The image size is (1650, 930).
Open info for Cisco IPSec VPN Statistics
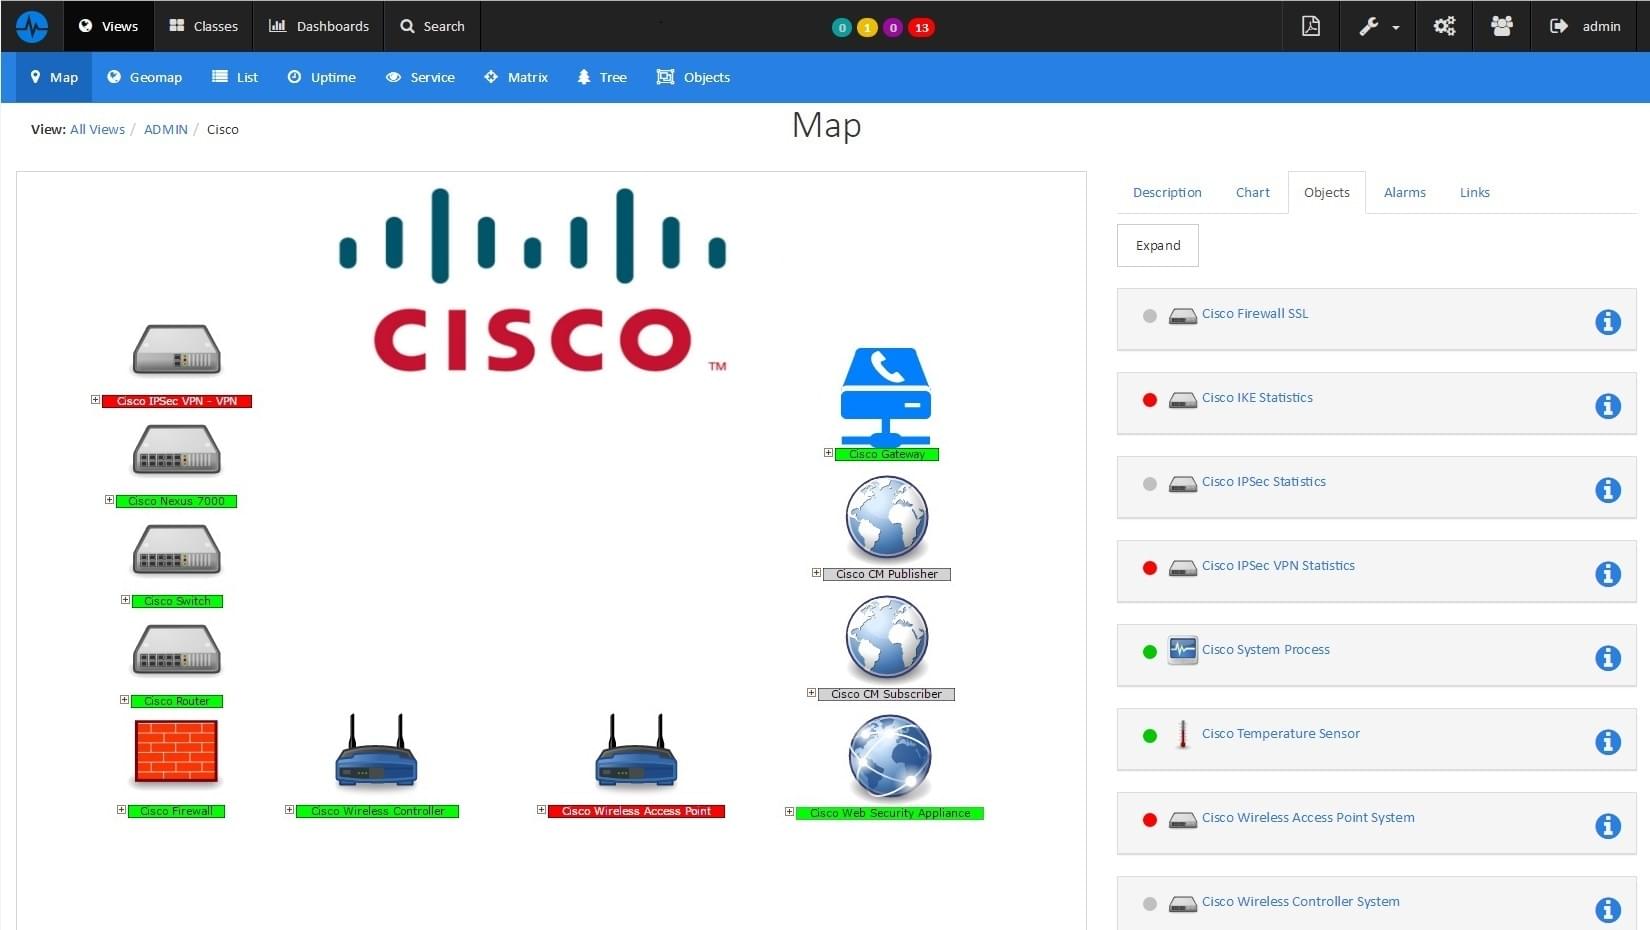(x=1607, y=574)
